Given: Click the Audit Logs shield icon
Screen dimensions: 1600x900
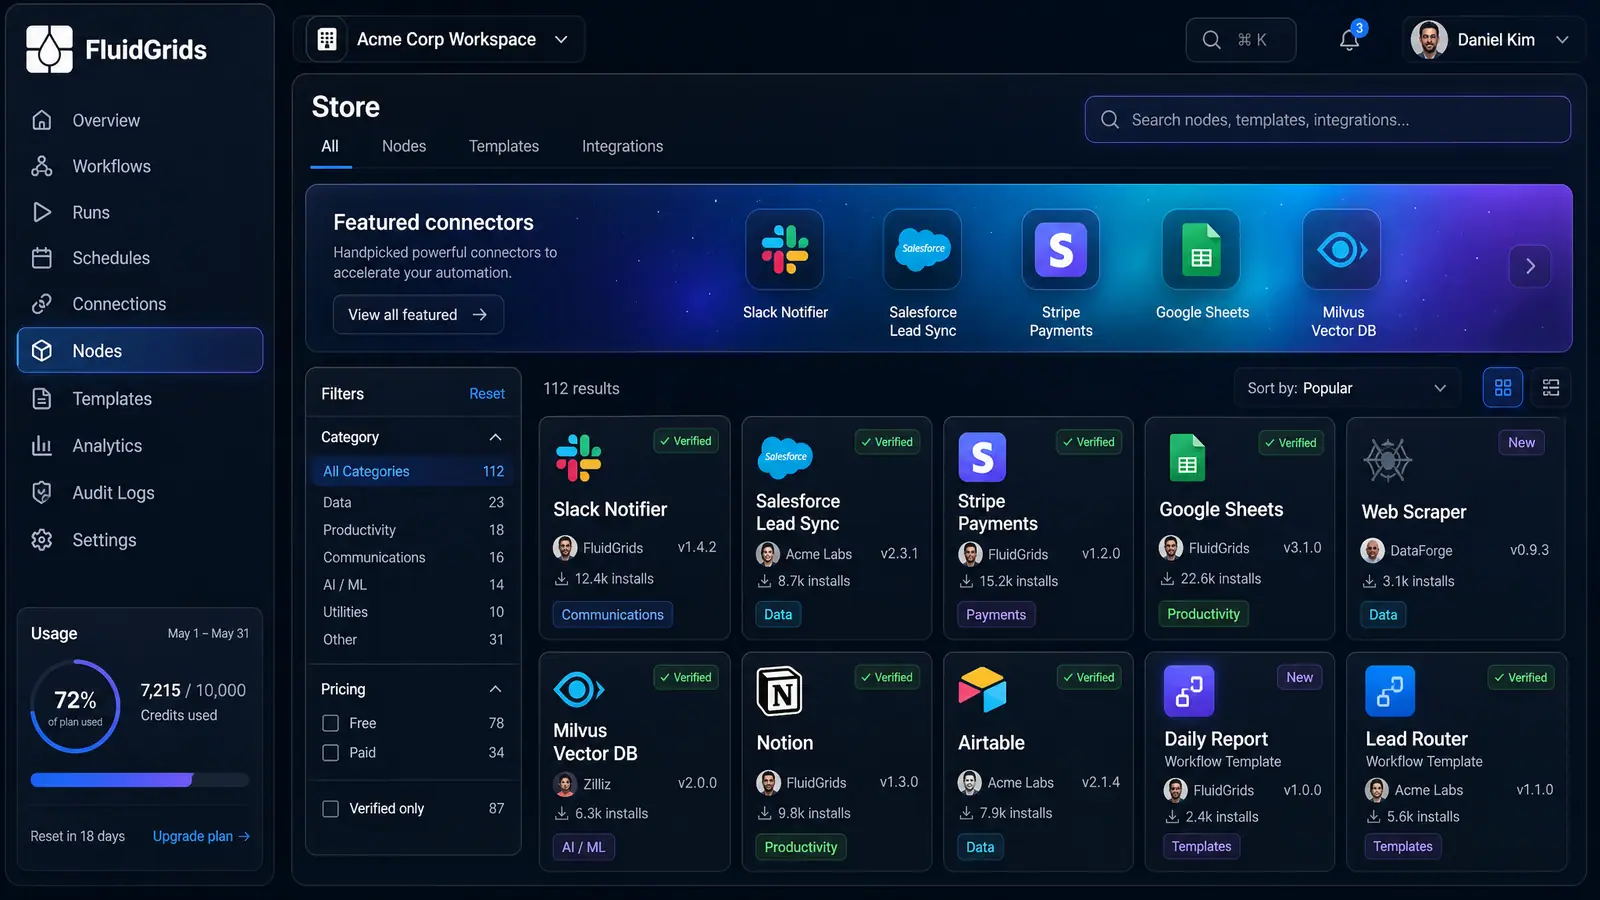Looking at the screenshot, I should click(x=42, y=493).
